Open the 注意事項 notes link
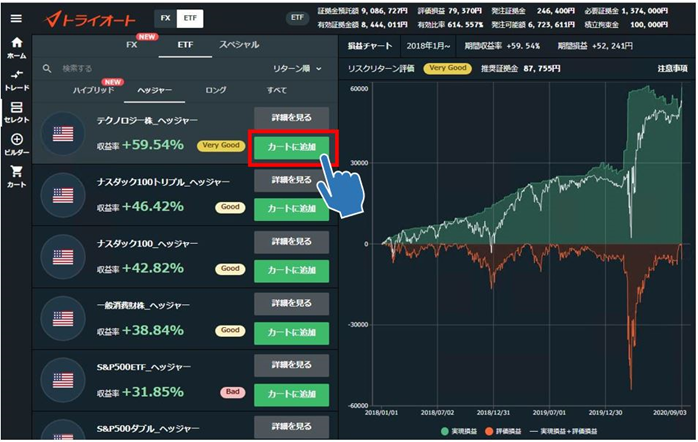The image size is (698, 442). (672, 69)
